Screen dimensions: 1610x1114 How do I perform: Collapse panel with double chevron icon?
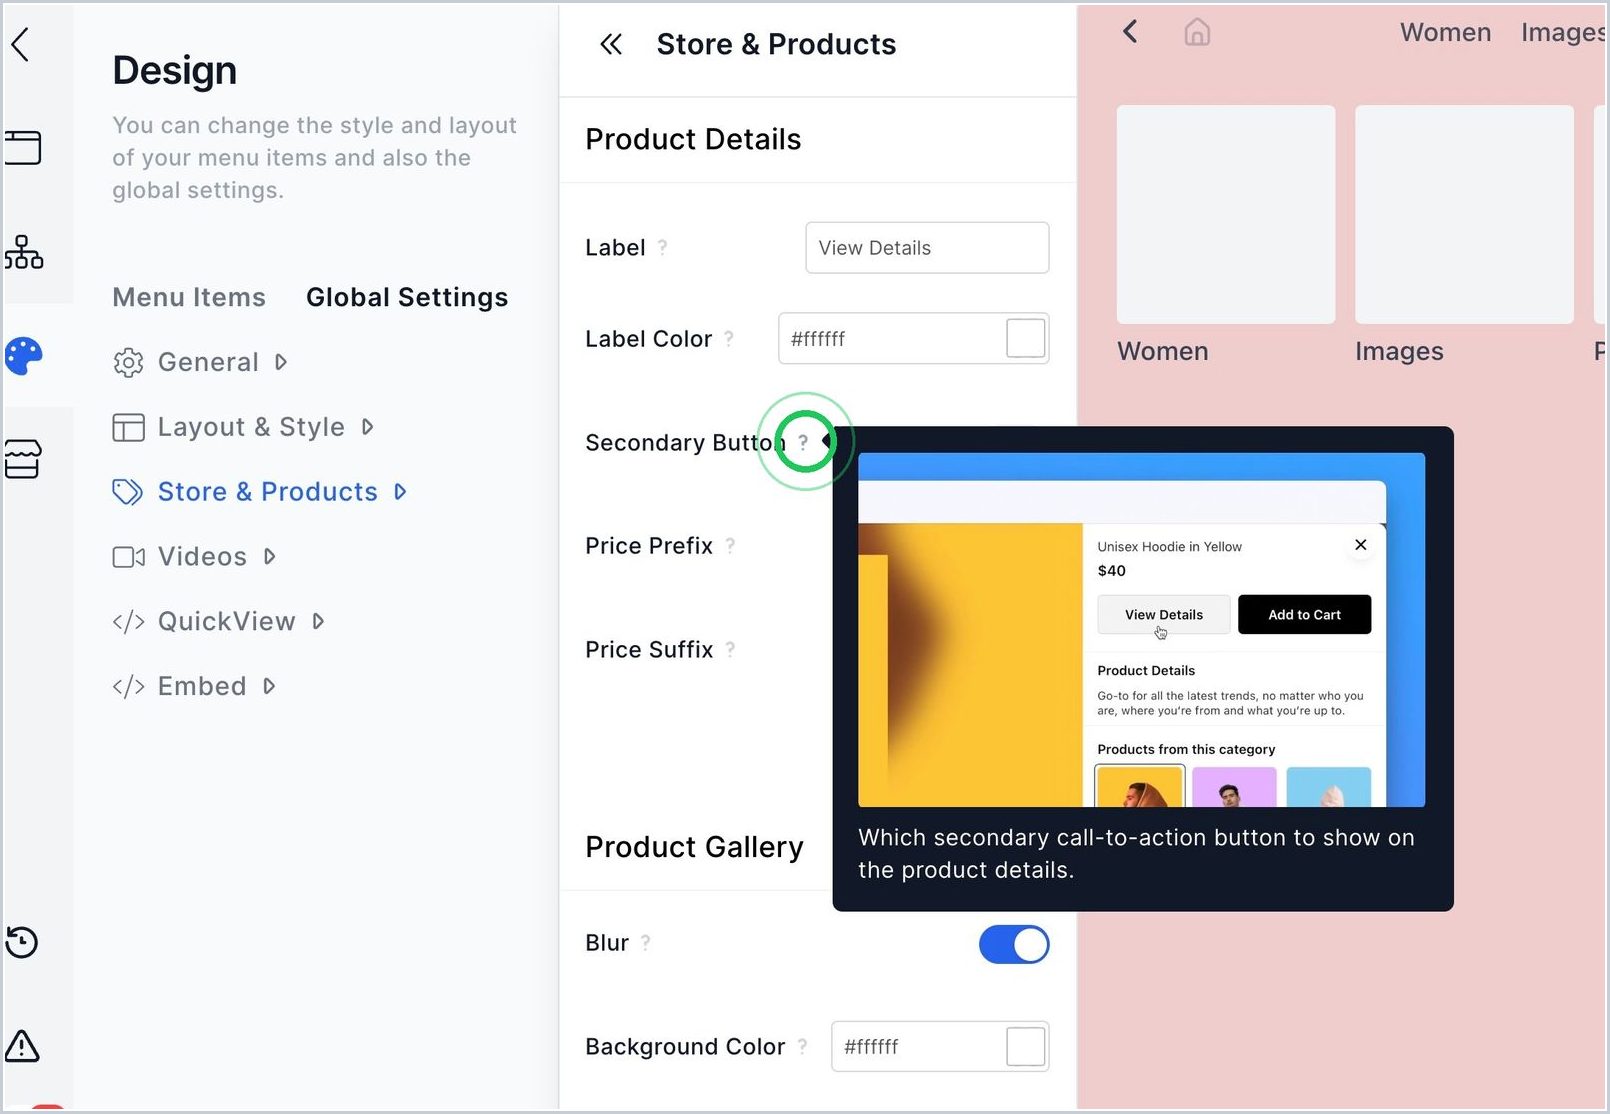pyautogui.click(x=611, y=44)
